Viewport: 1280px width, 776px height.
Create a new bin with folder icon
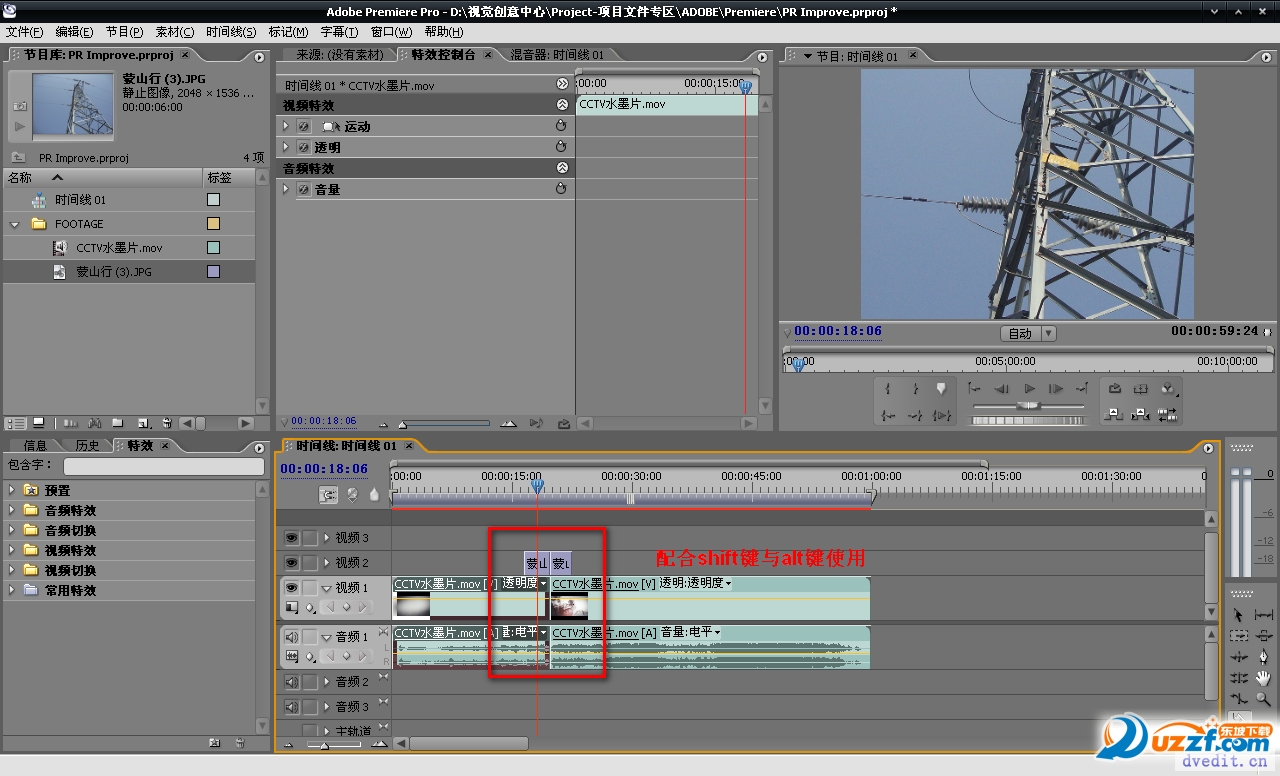click(x=118, y=423)
